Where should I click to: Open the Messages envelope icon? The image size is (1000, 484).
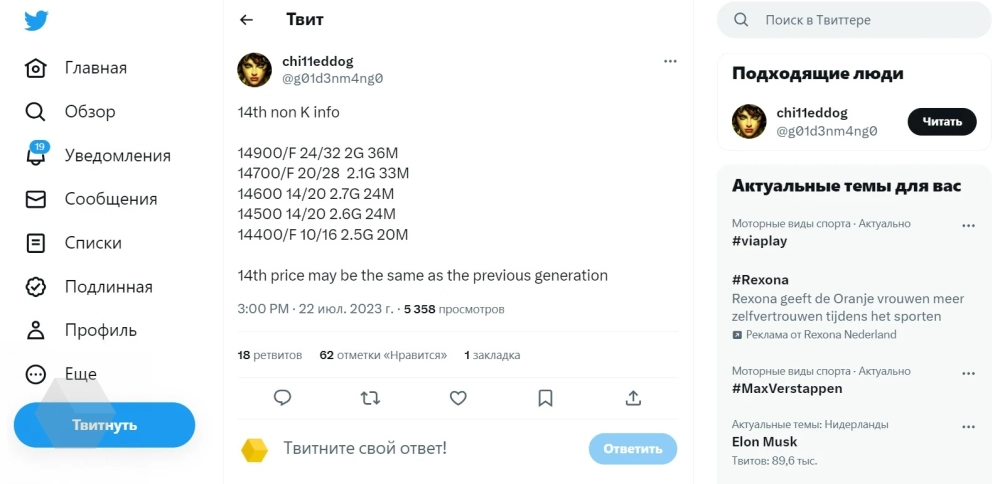tap(36, 199)
